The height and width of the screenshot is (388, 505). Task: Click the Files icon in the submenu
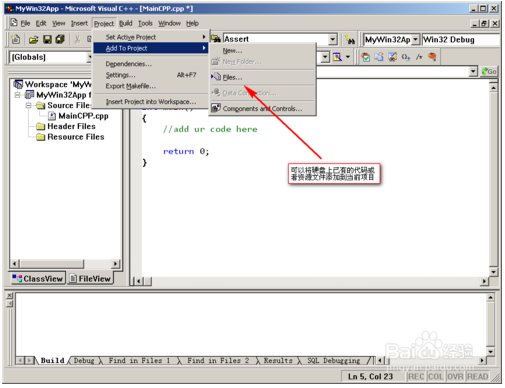(216, 77)
